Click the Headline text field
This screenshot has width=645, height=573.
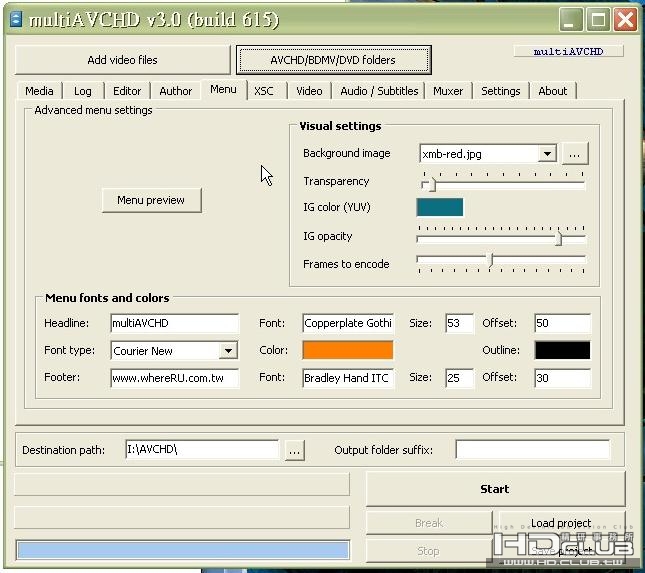(x=174, y=323)
